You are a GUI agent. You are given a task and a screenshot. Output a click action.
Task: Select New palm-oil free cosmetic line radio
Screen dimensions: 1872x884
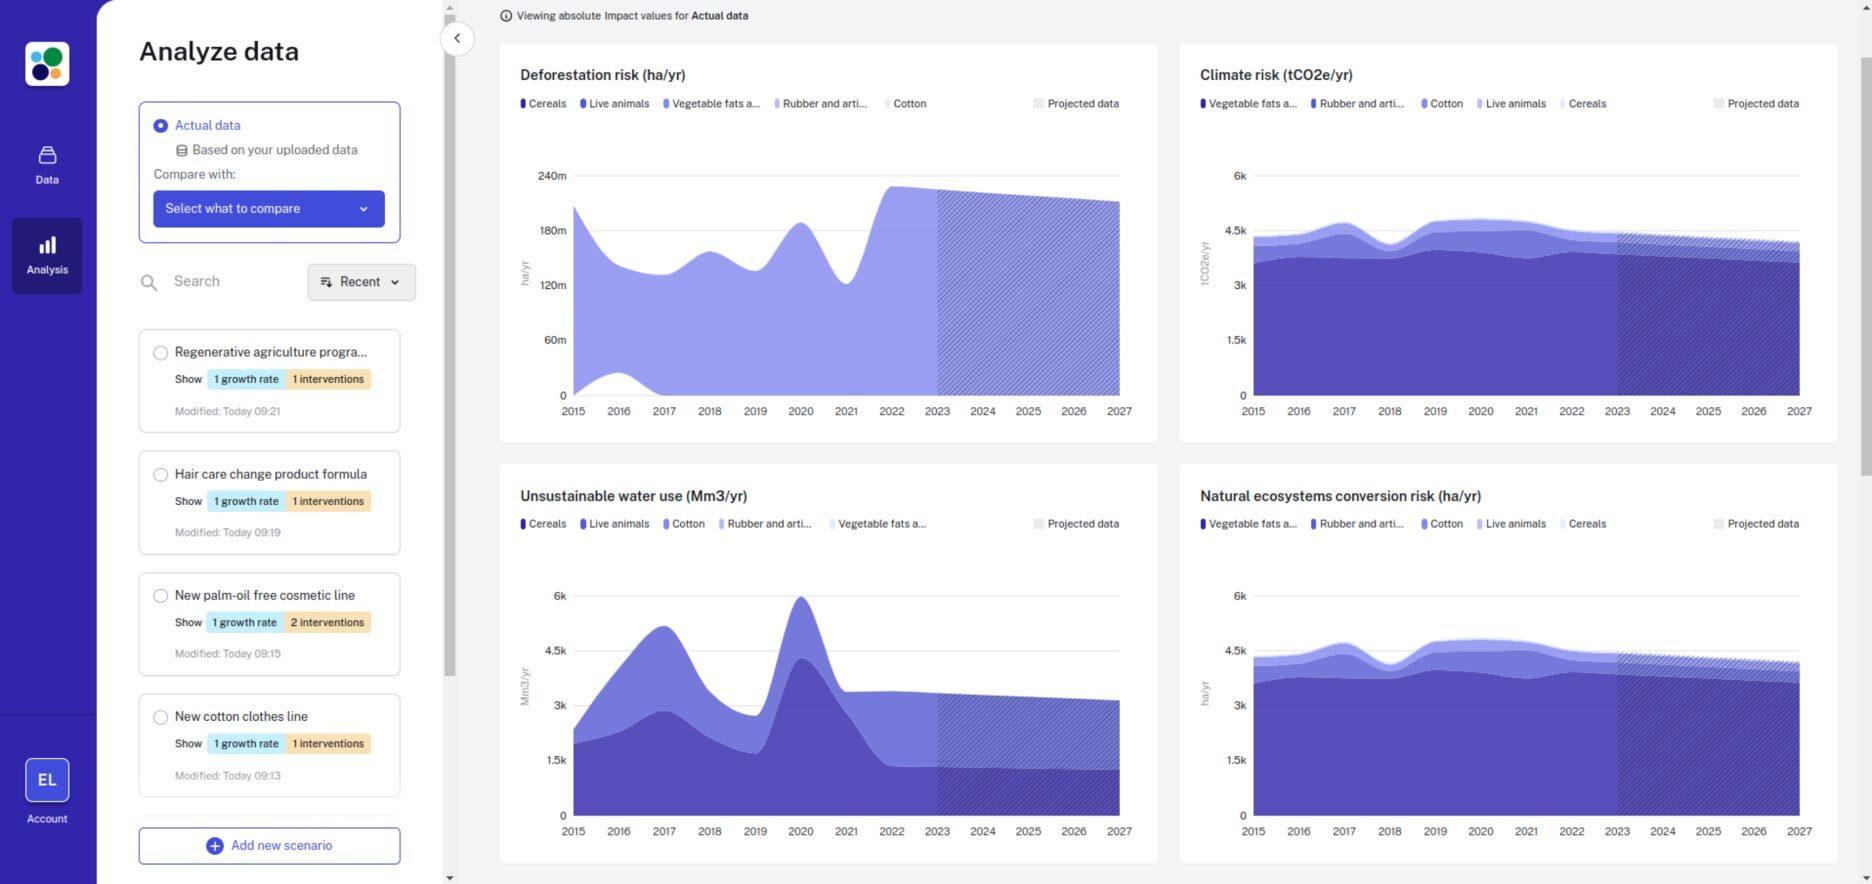[160, 596]
